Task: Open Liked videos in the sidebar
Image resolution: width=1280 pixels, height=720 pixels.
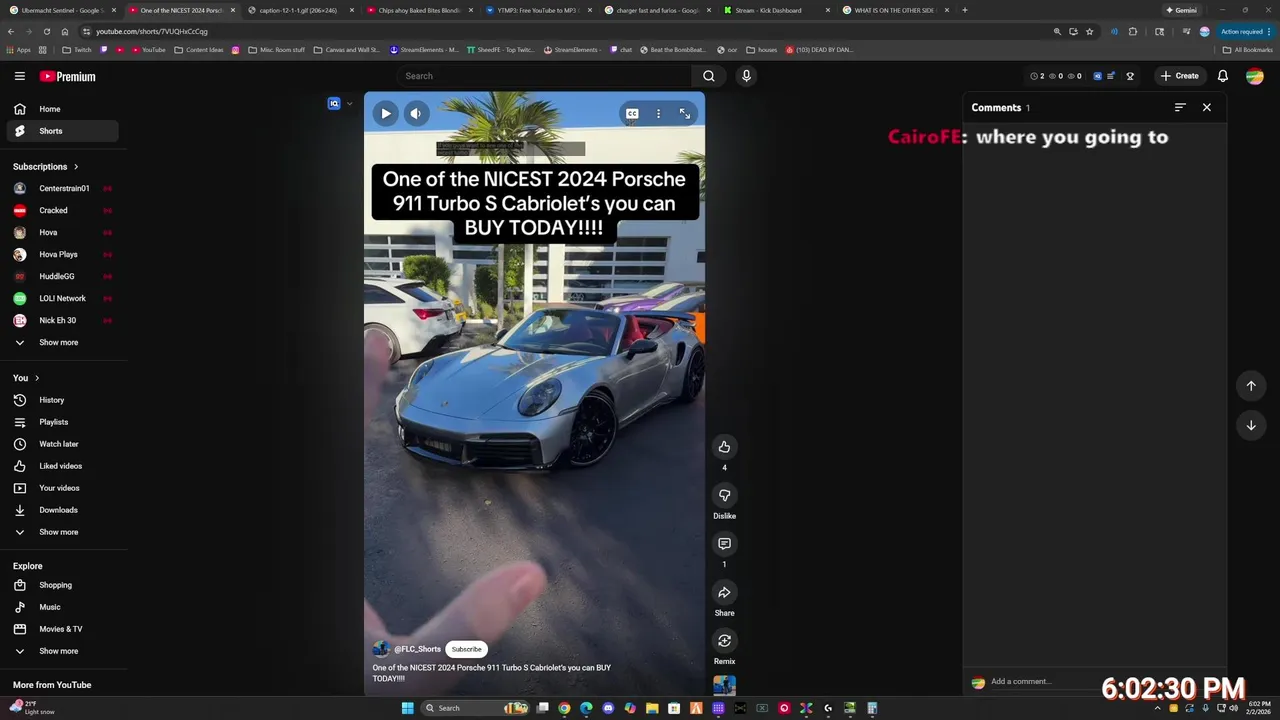Action: 63,466
